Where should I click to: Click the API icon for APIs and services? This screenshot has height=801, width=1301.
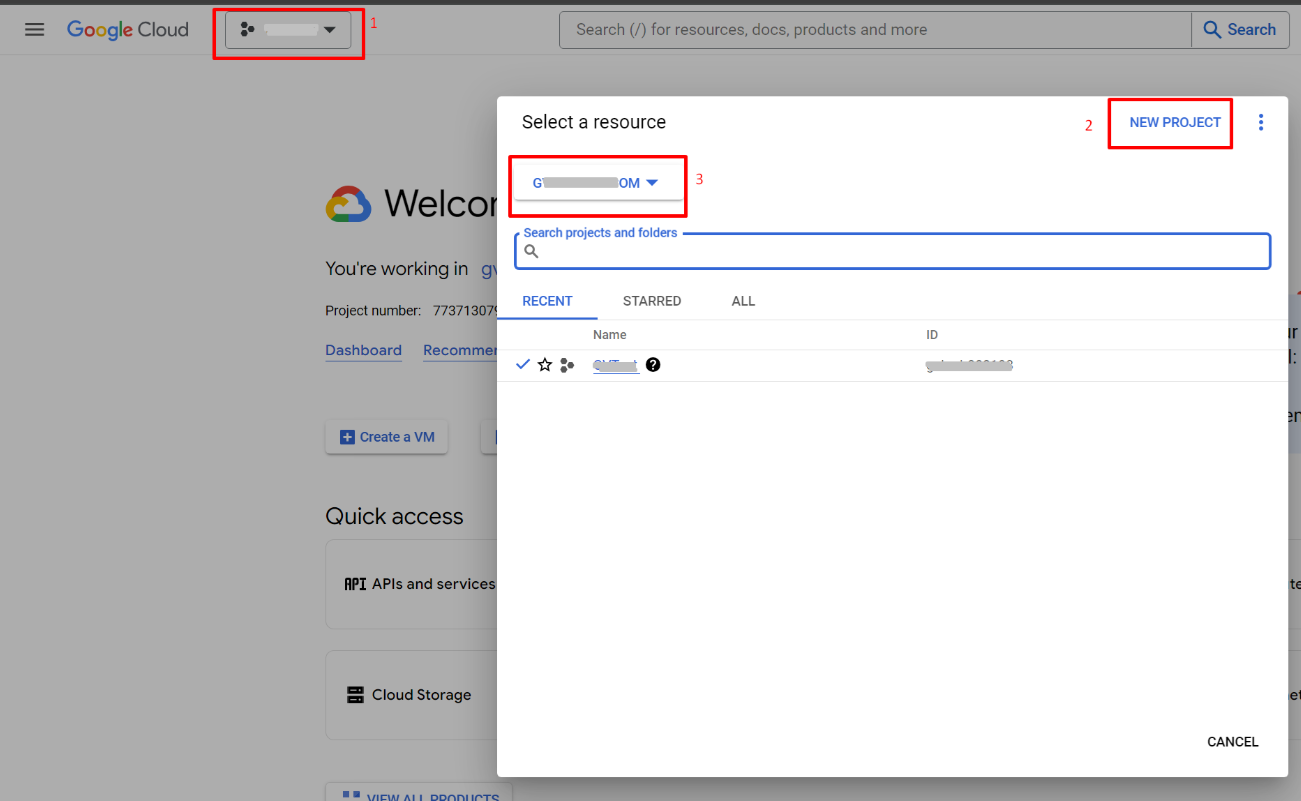(x=355, y=584)
